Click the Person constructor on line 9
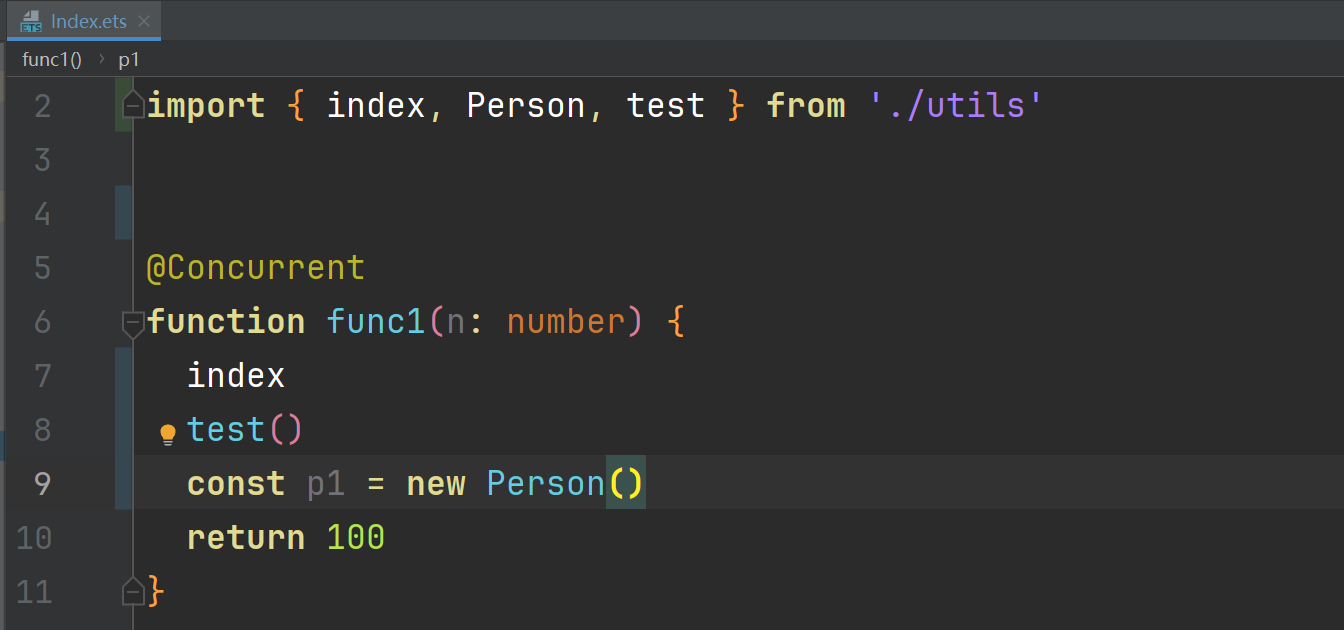 (545, 484)
